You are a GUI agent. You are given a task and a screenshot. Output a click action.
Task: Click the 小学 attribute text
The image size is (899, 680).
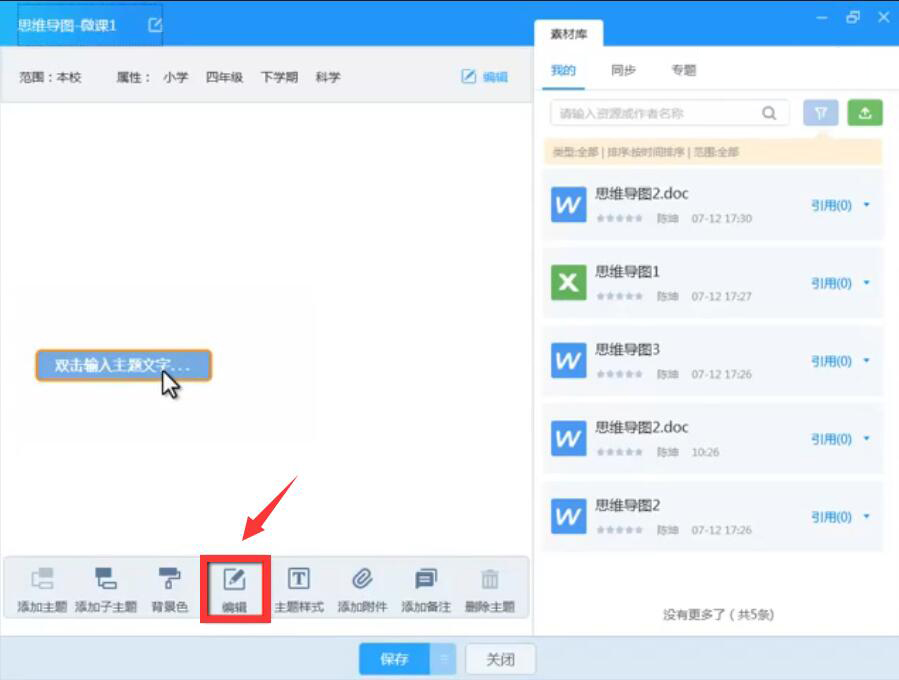[175, 77]
